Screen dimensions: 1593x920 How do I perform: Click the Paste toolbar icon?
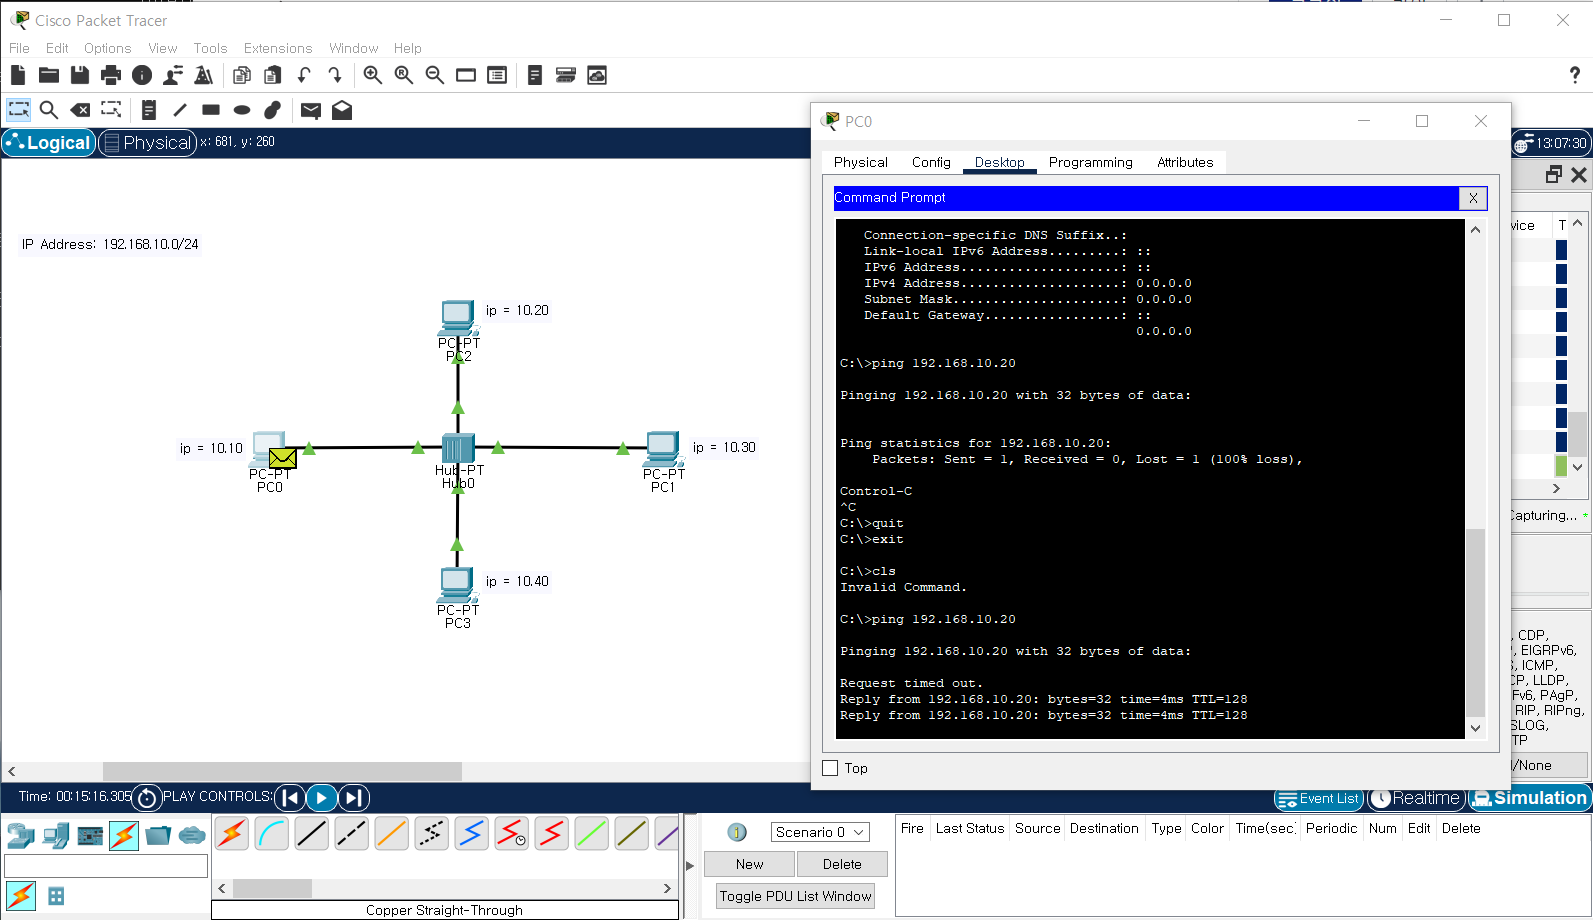[x=273, y=75]
